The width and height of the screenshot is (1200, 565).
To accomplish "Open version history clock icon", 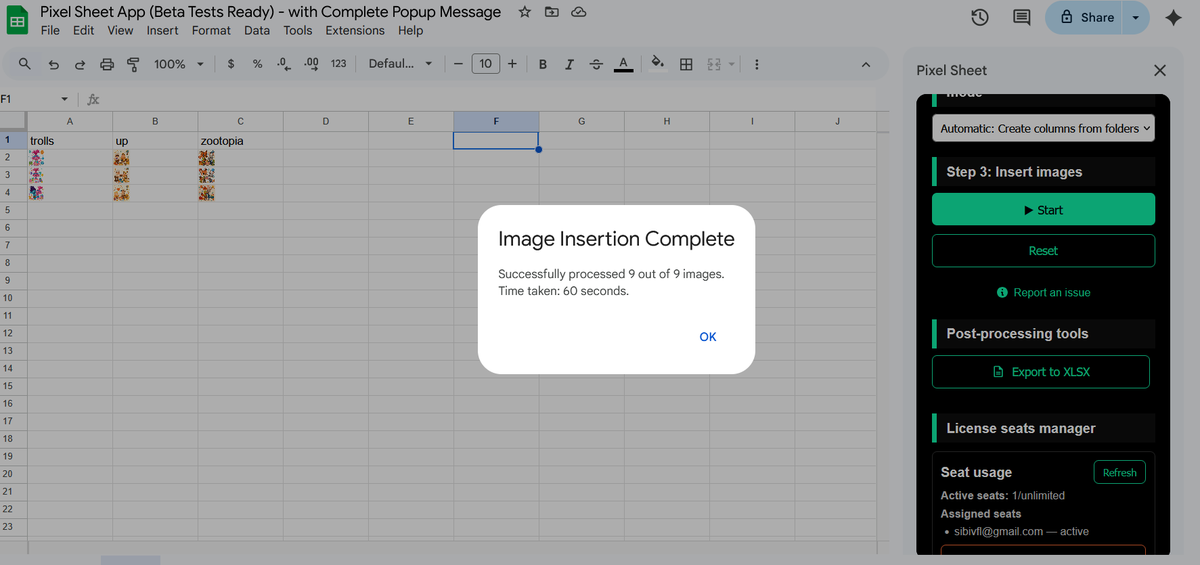I will tap(980, 17).
